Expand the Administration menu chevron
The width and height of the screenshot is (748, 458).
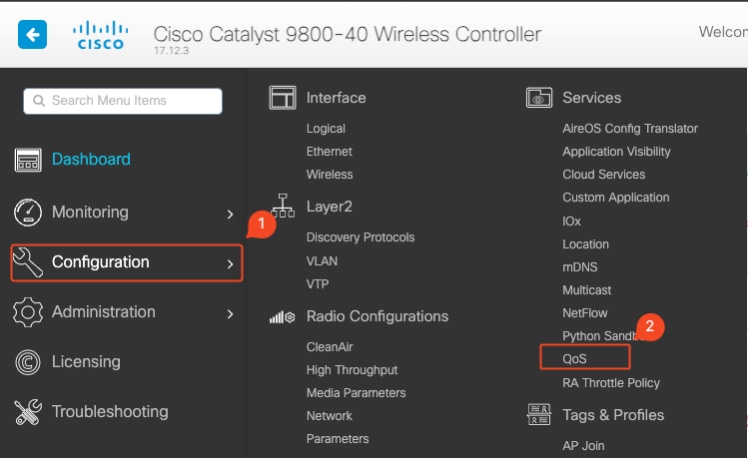coord(230,314)
